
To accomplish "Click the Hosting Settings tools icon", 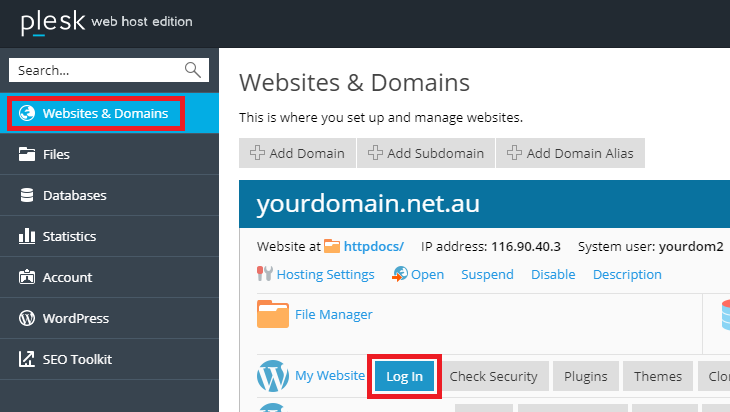I will click(264, 274).
